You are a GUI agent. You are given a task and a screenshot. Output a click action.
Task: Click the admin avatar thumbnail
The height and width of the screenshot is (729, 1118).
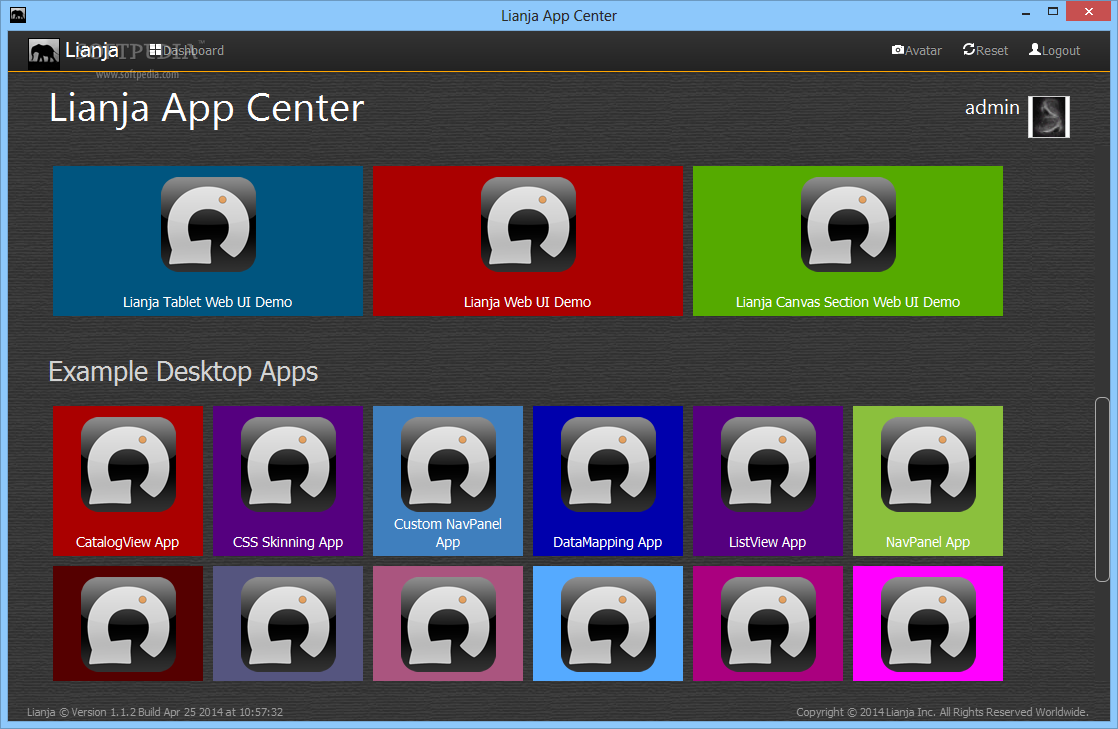[1049, 116]
